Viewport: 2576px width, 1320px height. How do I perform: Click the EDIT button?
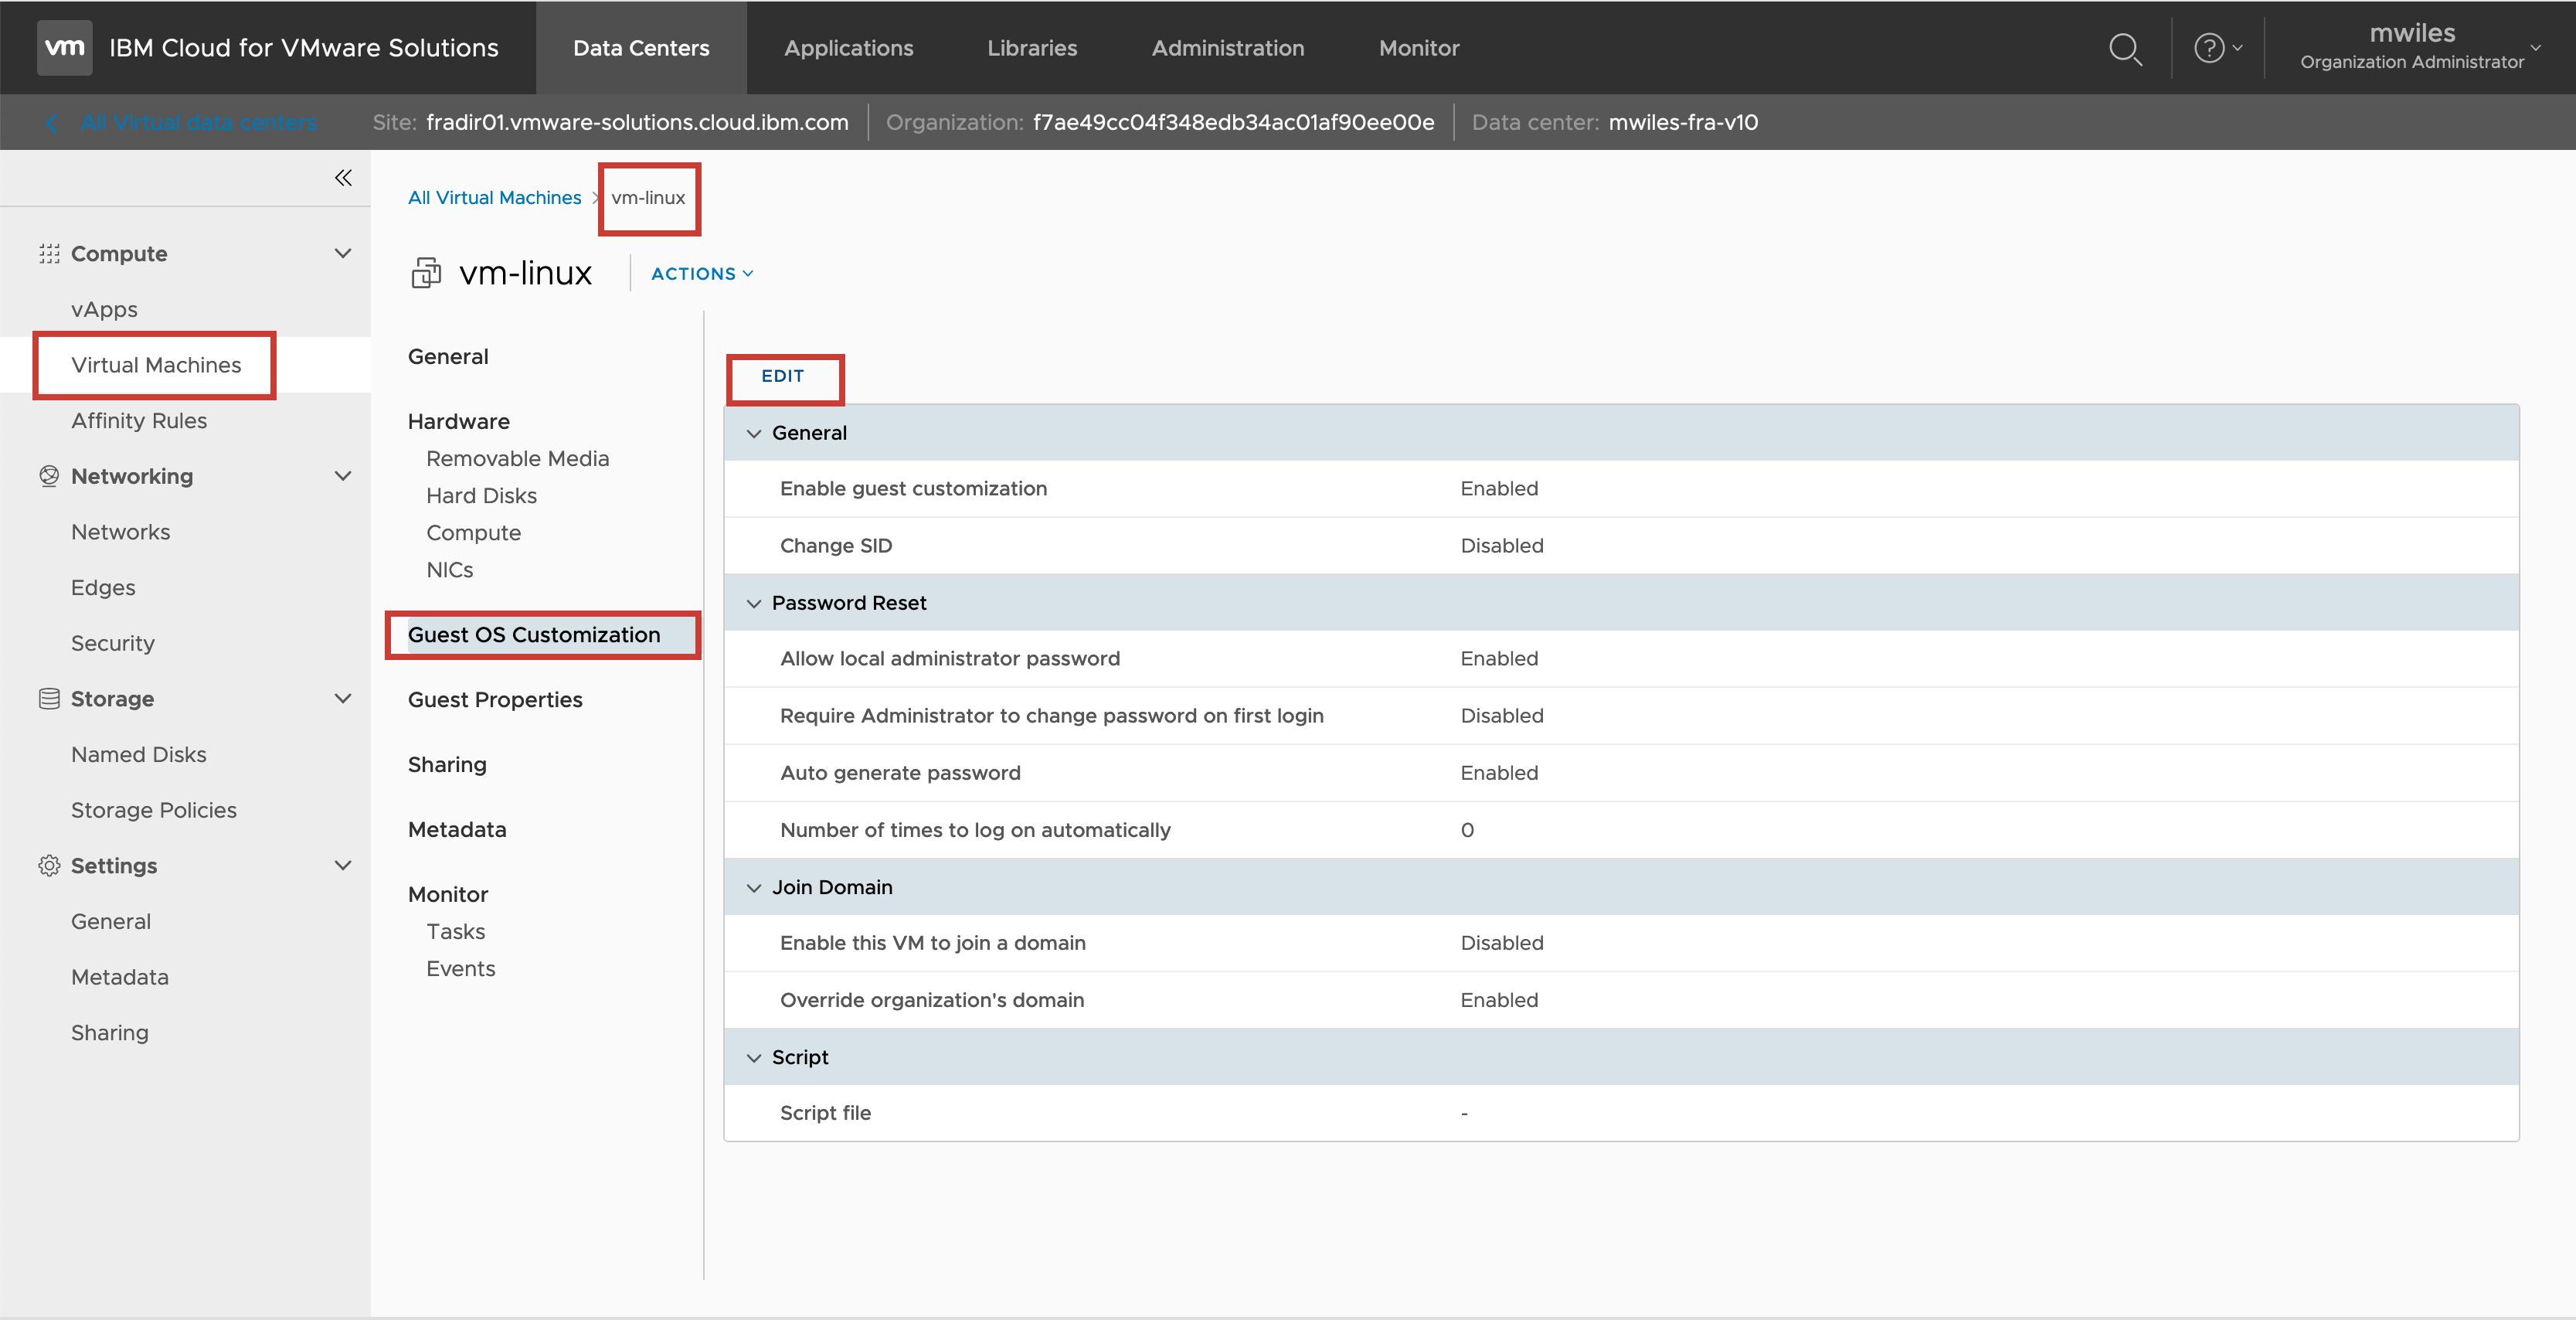click(783, 377)
